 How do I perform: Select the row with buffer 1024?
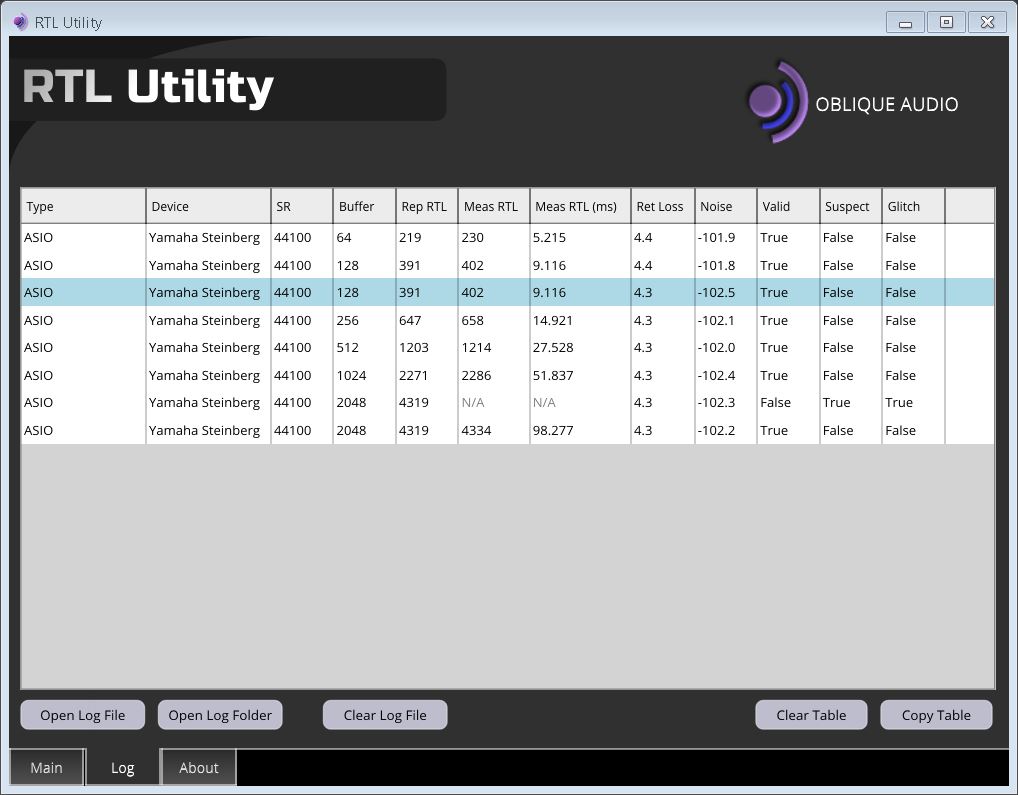tap(508, 376)
